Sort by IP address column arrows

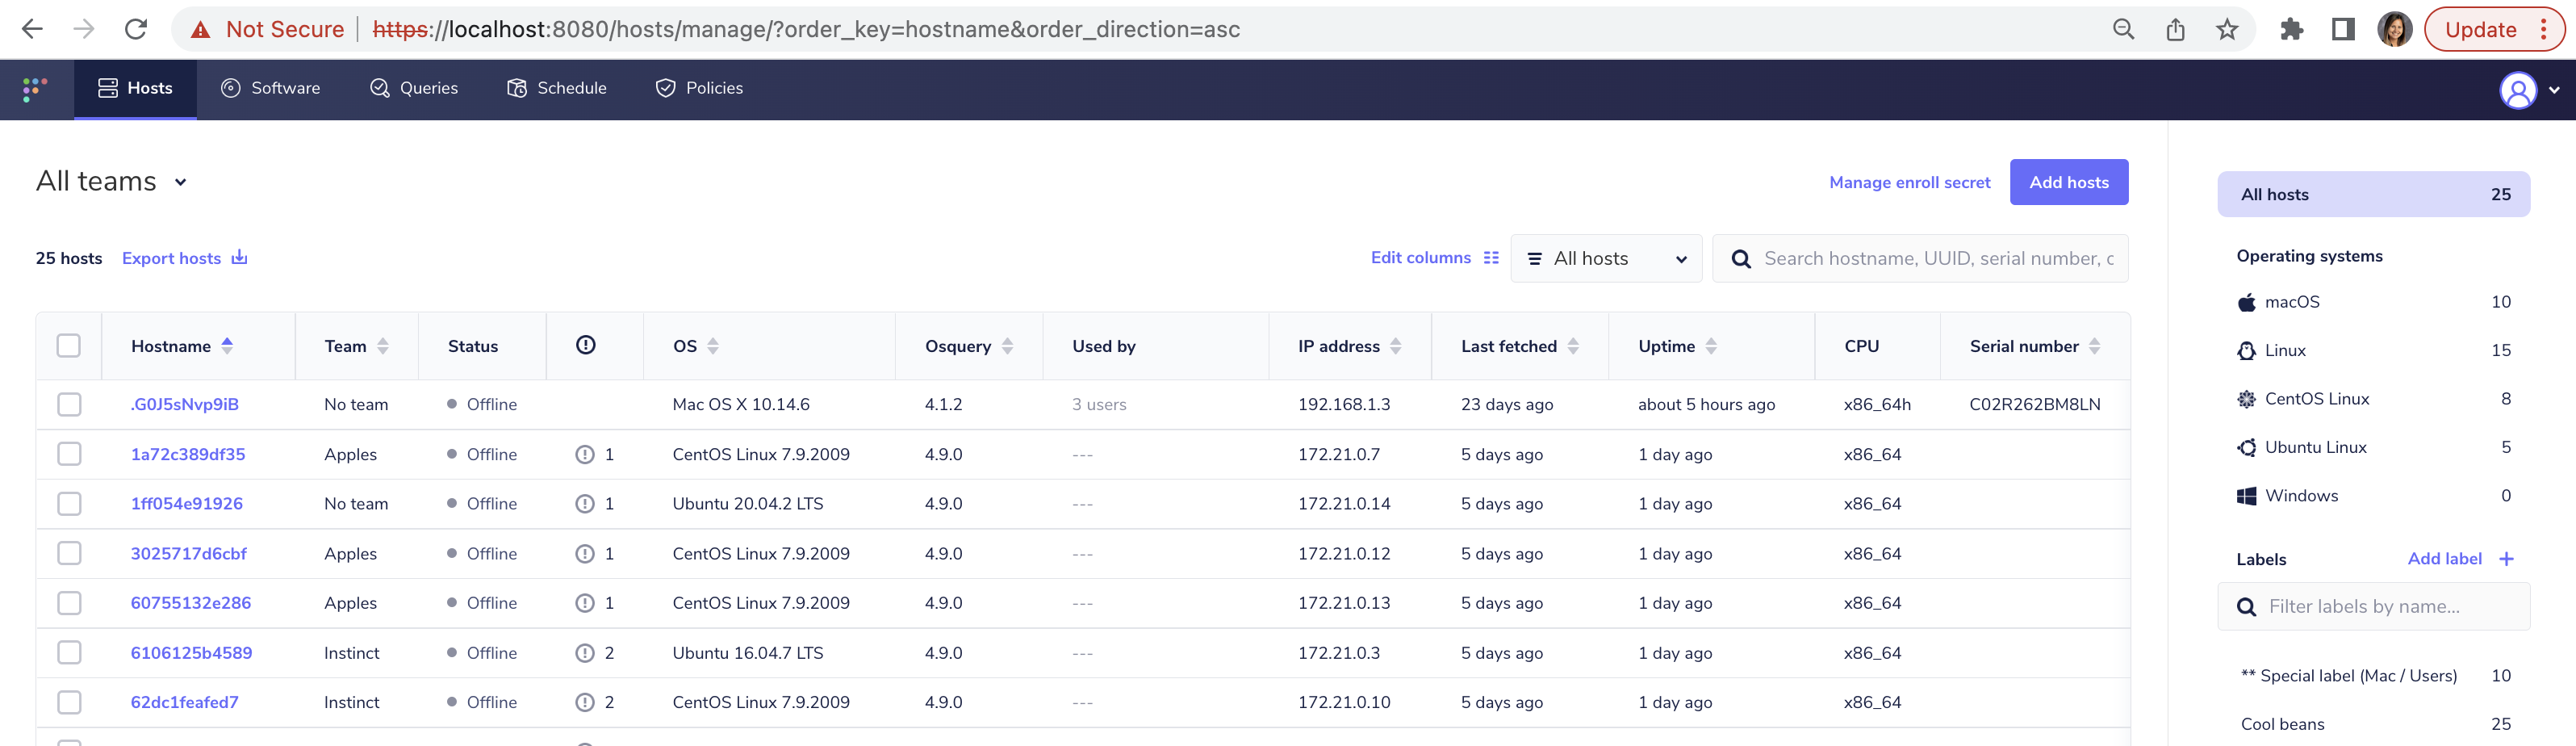point(1396,345)
